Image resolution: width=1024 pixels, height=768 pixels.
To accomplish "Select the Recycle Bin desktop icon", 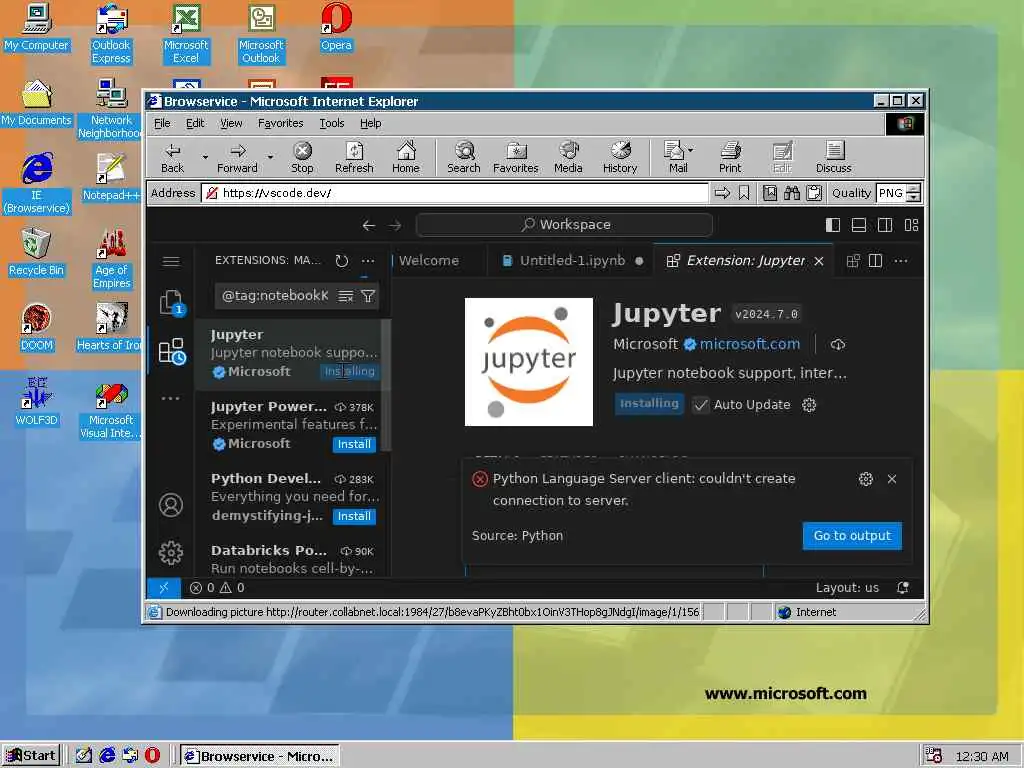I will click(37, 253).
